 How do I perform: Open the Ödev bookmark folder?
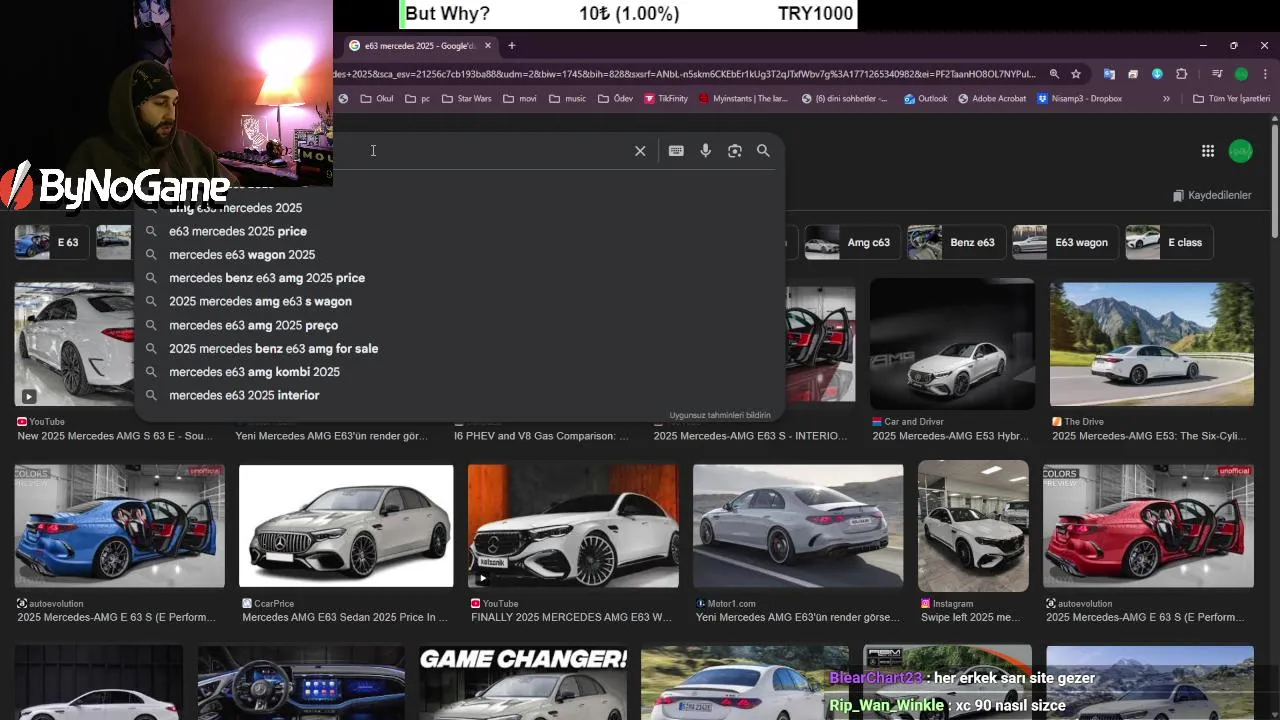coord(615,99)
